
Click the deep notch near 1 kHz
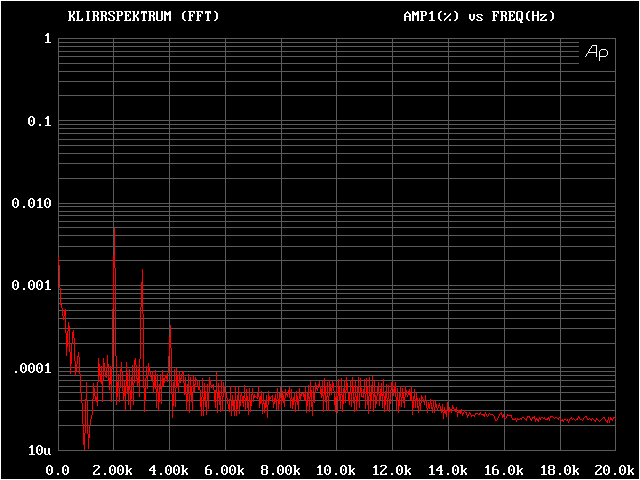click(x=86, y=438)
